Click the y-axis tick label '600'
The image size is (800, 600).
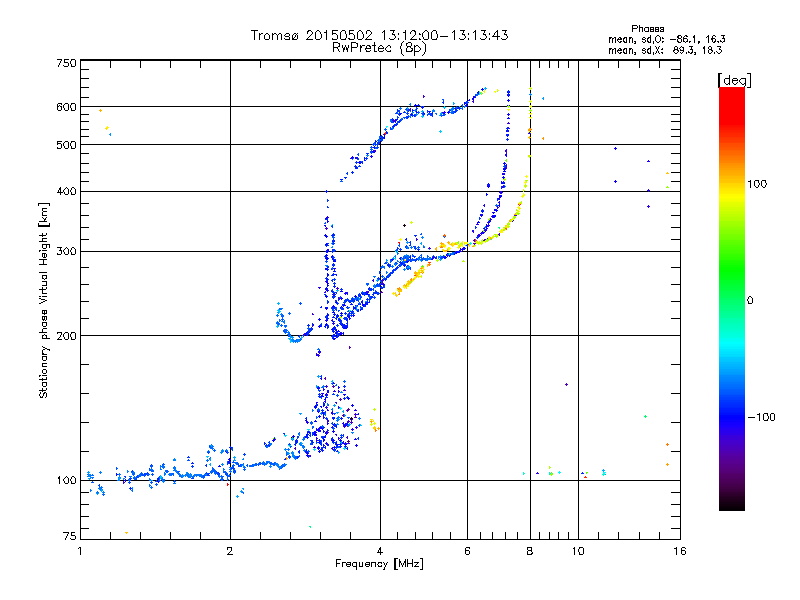(x=66, y=107)
